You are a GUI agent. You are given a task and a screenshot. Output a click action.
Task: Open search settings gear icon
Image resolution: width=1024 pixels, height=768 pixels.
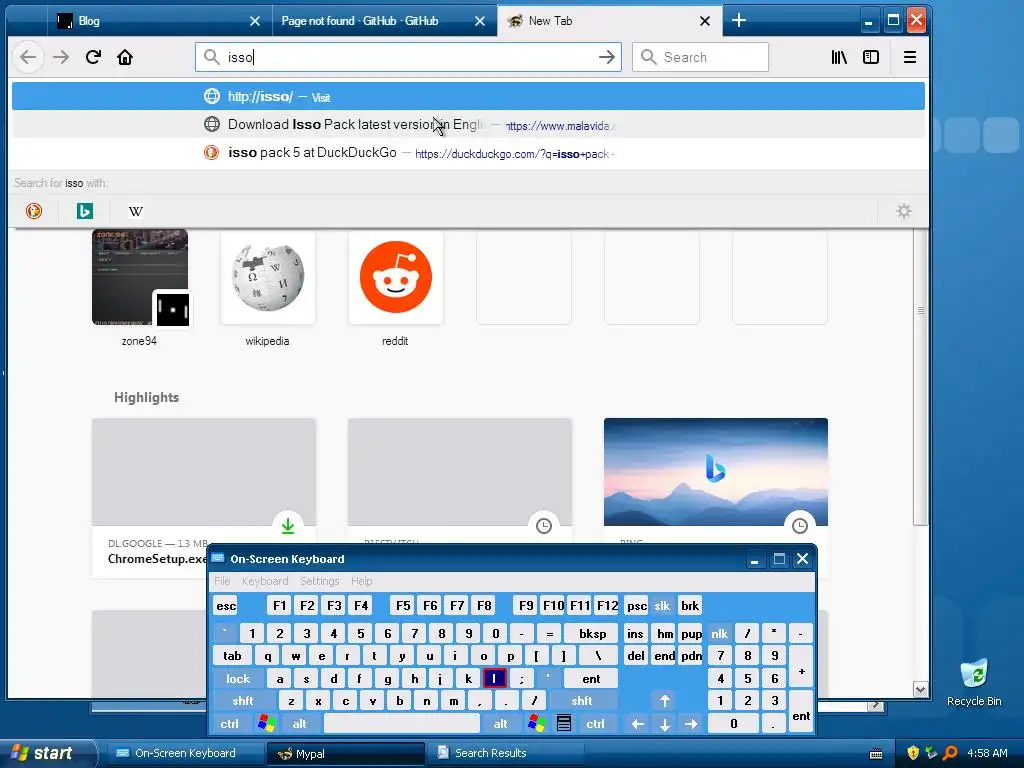point(904,211)
